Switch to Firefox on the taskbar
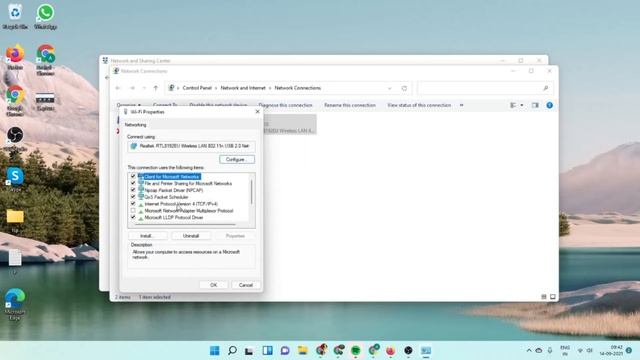 391,350
